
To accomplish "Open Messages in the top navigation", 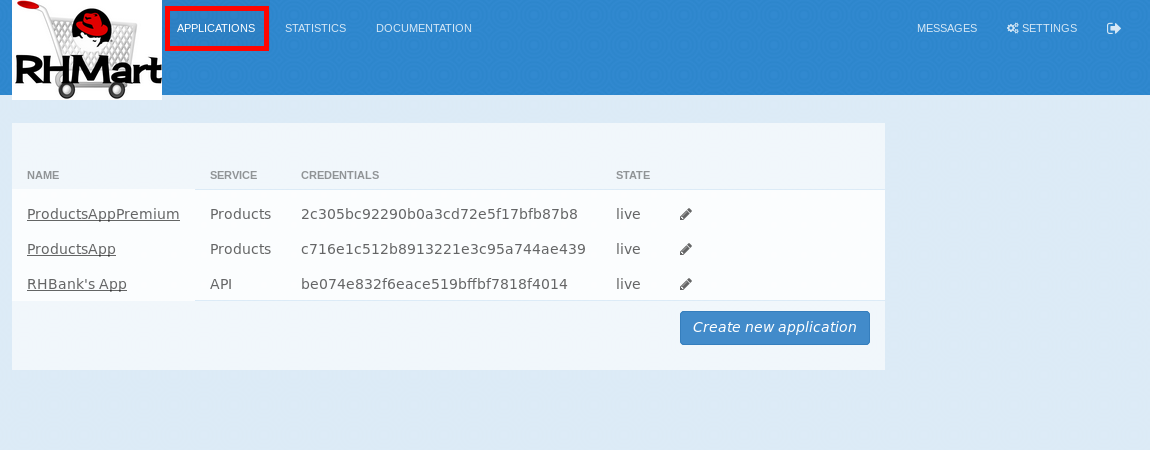I will [x=946, y=28].
